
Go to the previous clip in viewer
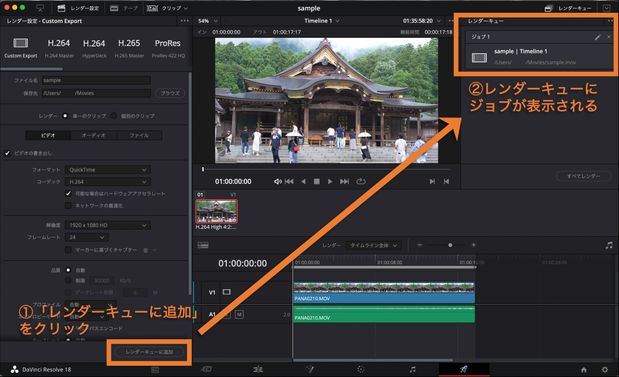(x=446, y=181)
